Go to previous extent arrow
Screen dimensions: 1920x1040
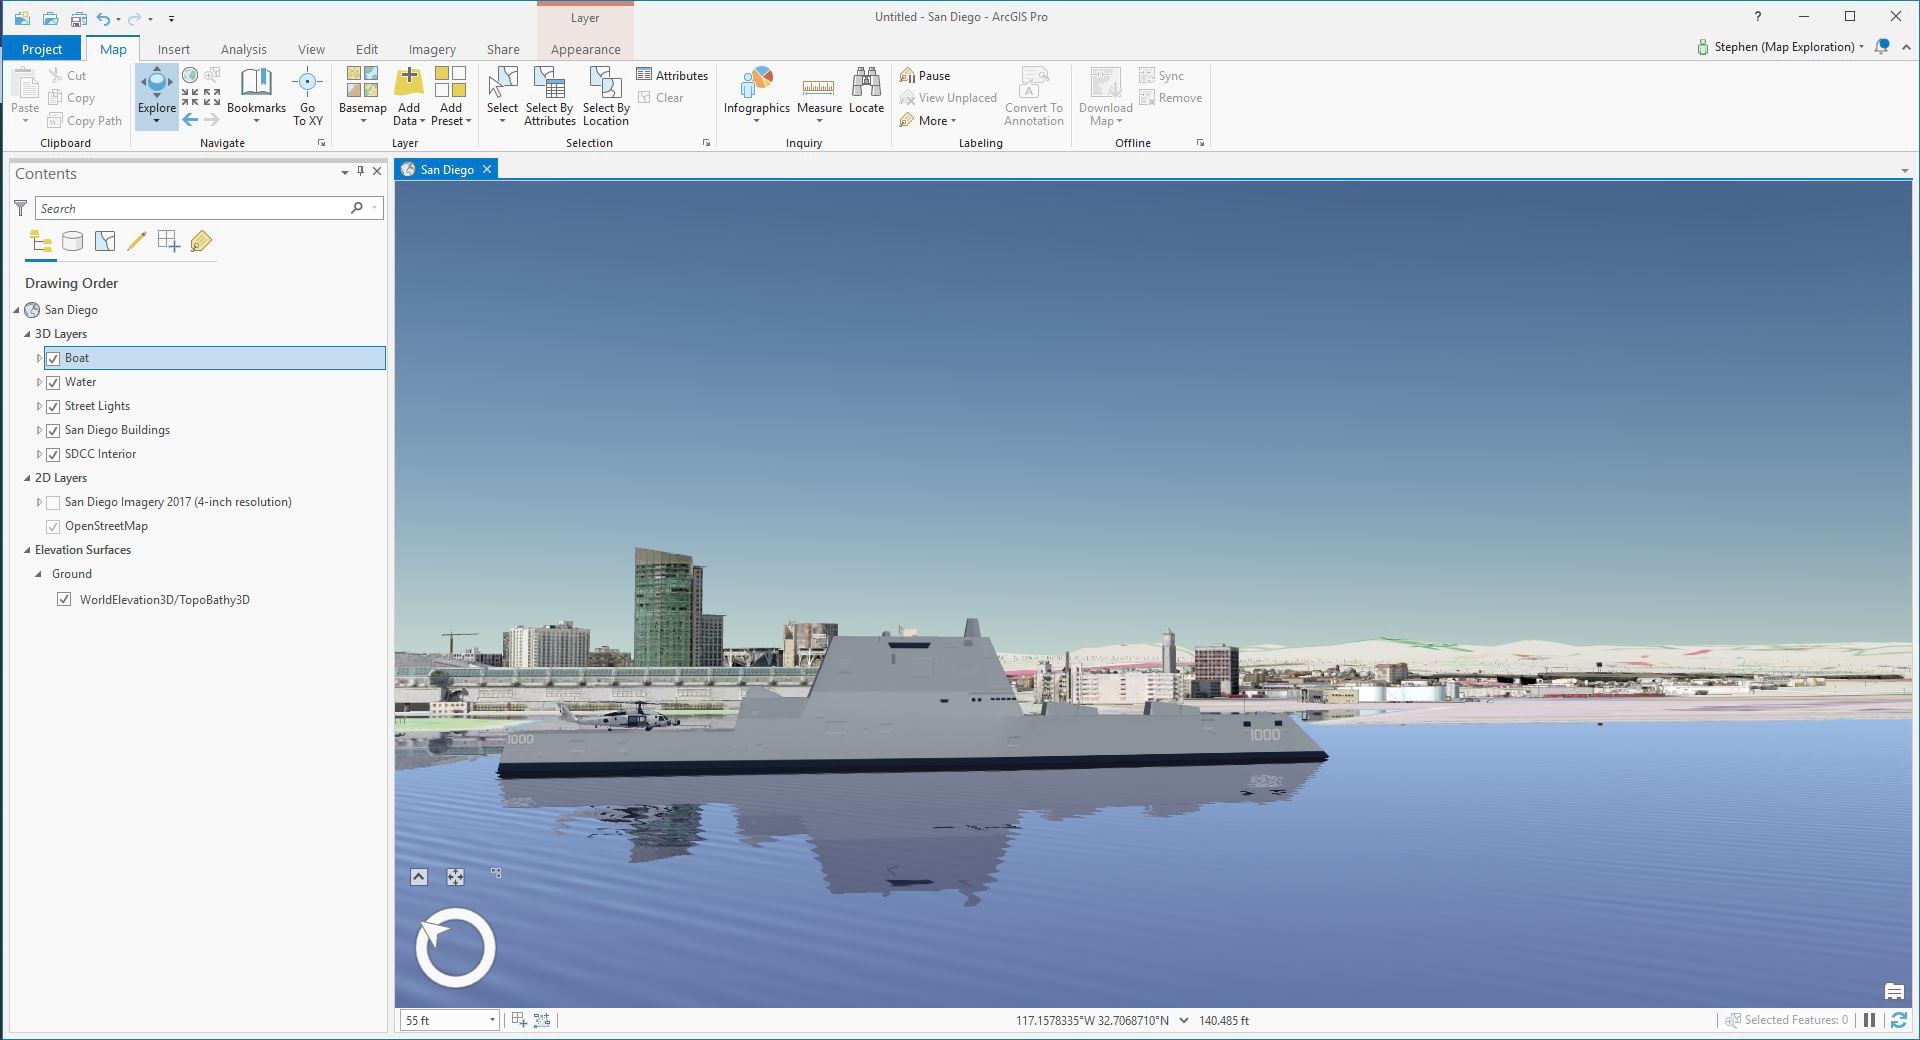tap(190, 120)
